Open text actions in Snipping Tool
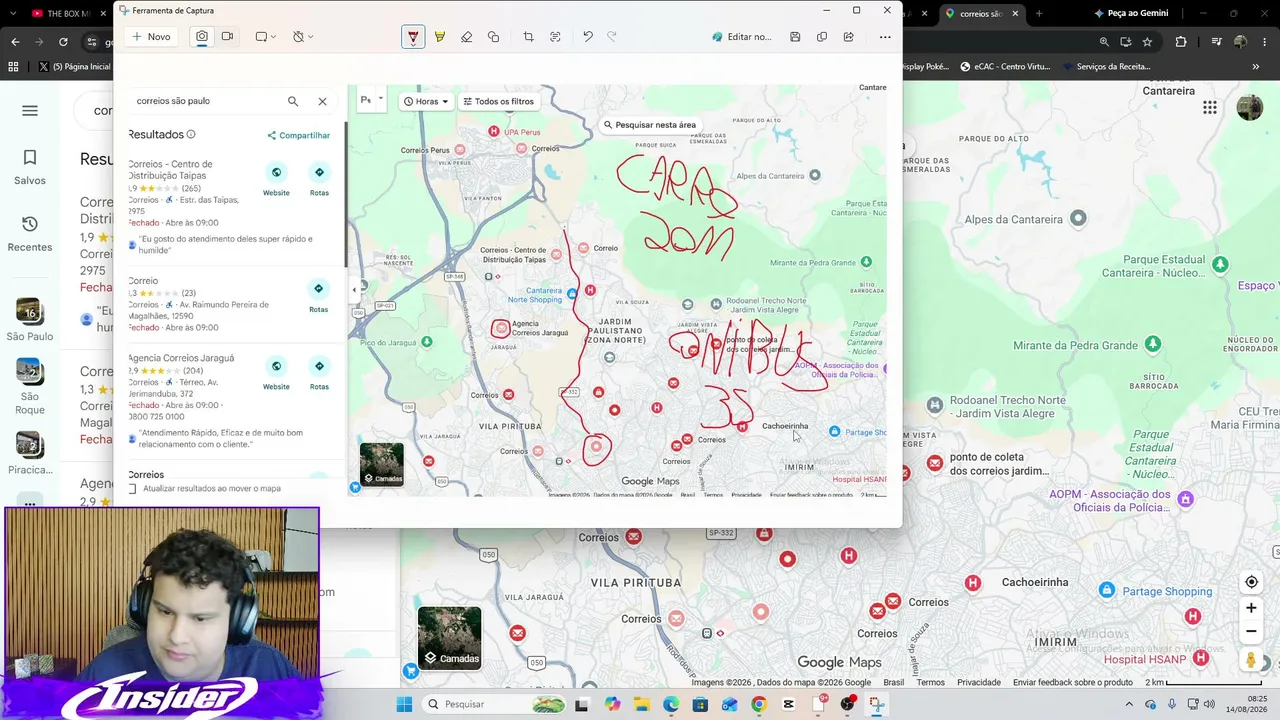 tap(555, 37)
